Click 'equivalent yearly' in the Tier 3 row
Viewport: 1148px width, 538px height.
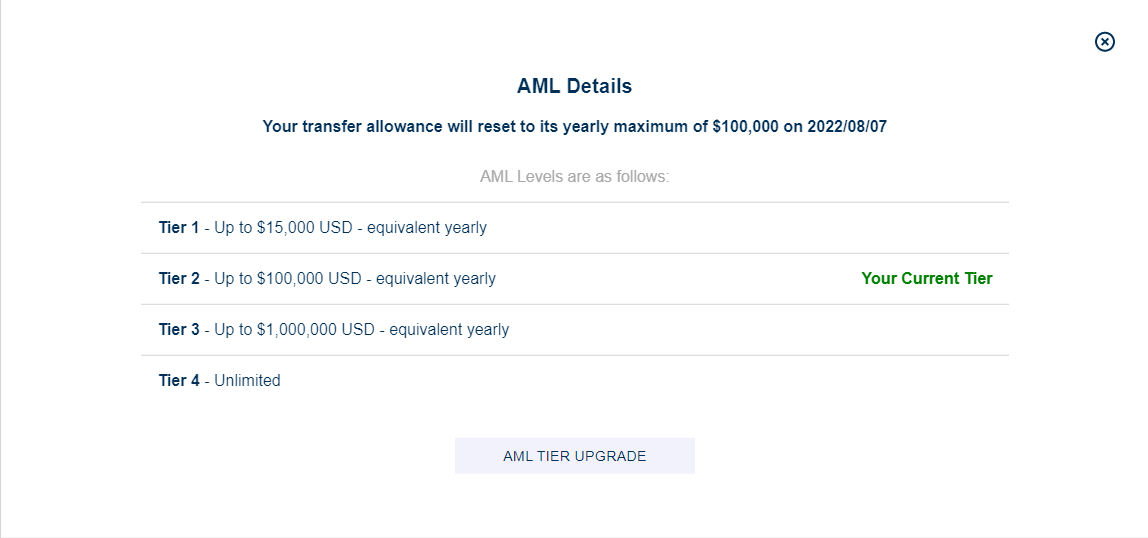[x=449, y=329]
